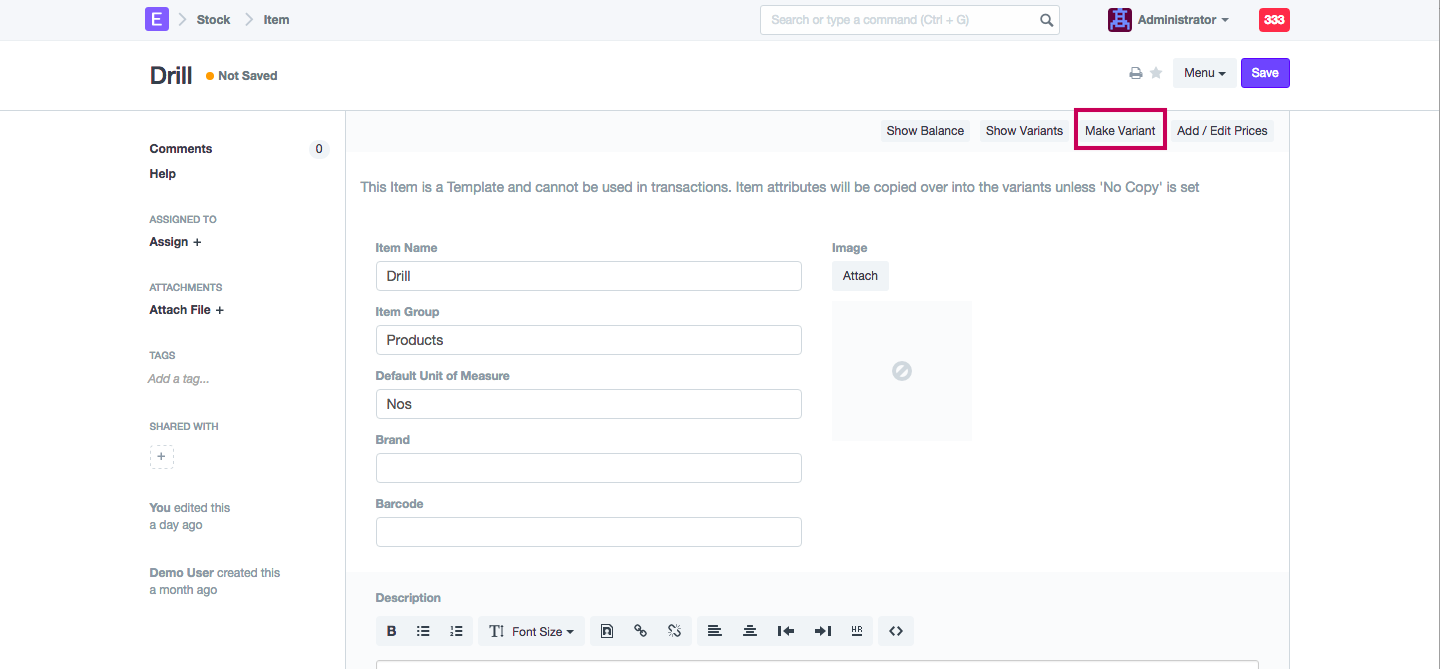Center align the description text

[749, 631]
